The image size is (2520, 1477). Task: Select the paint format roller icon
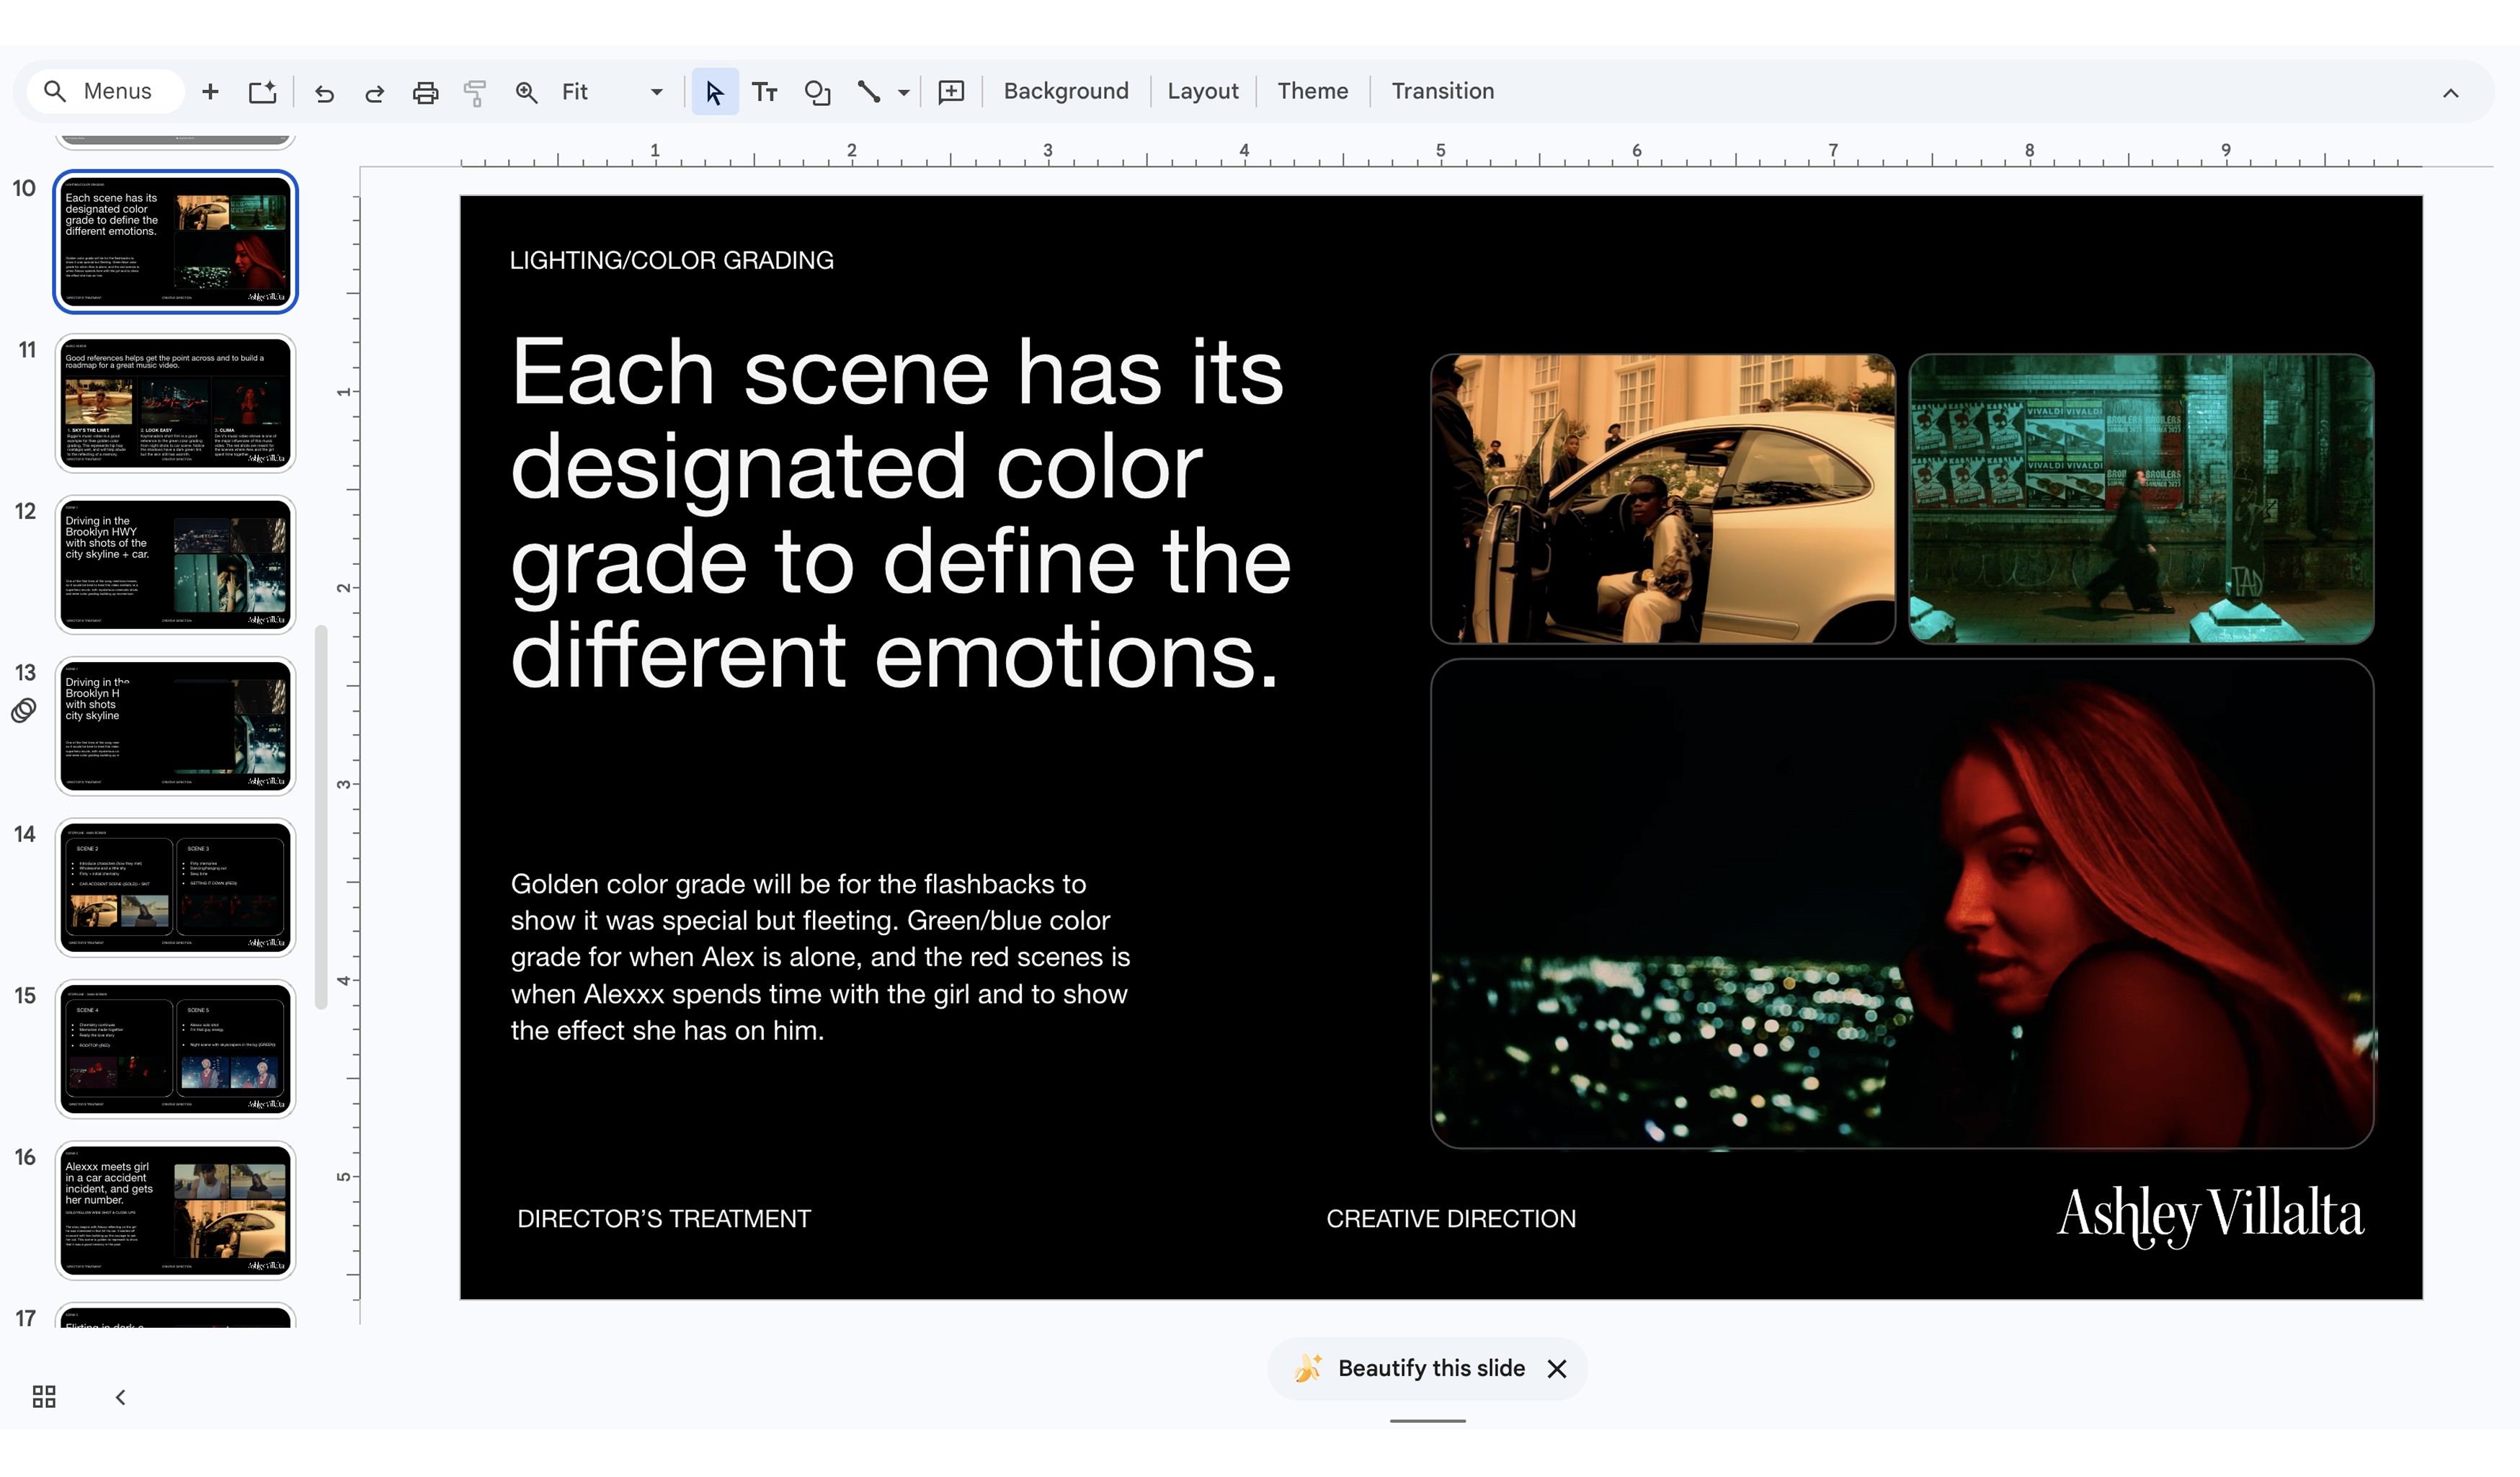coord(475,93)
